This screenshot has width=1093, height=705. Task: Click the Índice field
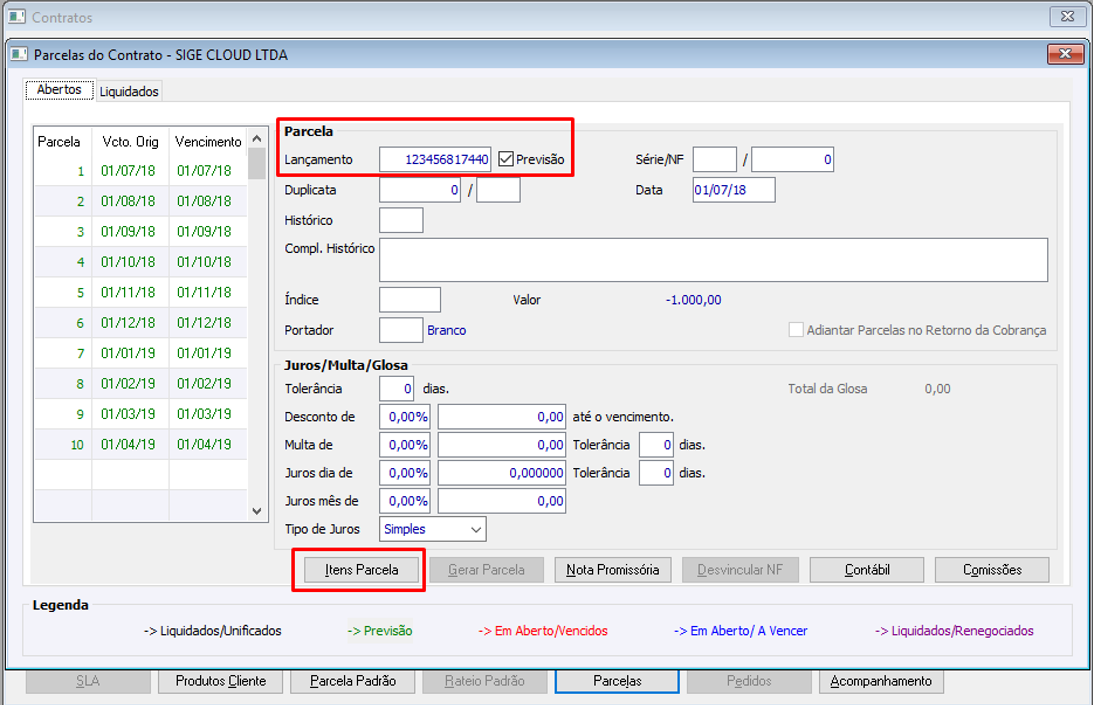coord(410,300)
